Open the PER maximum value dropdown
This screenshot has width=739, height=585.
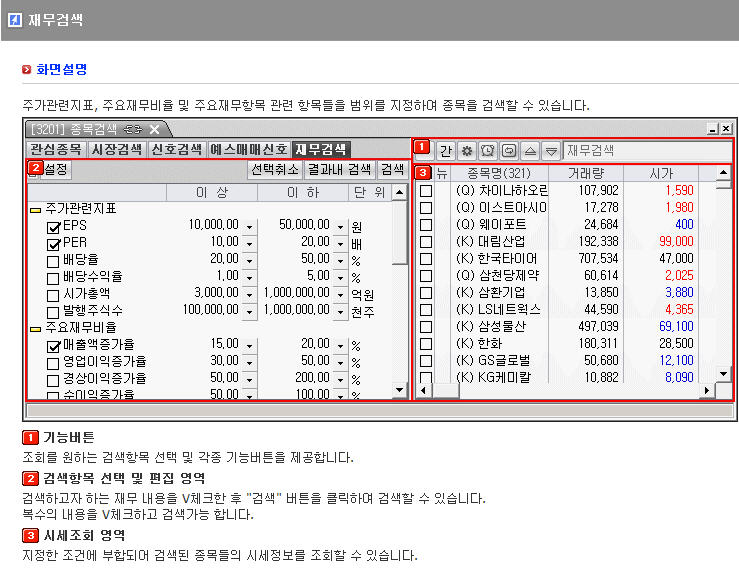pyautogui.click(x=340, y=243)
